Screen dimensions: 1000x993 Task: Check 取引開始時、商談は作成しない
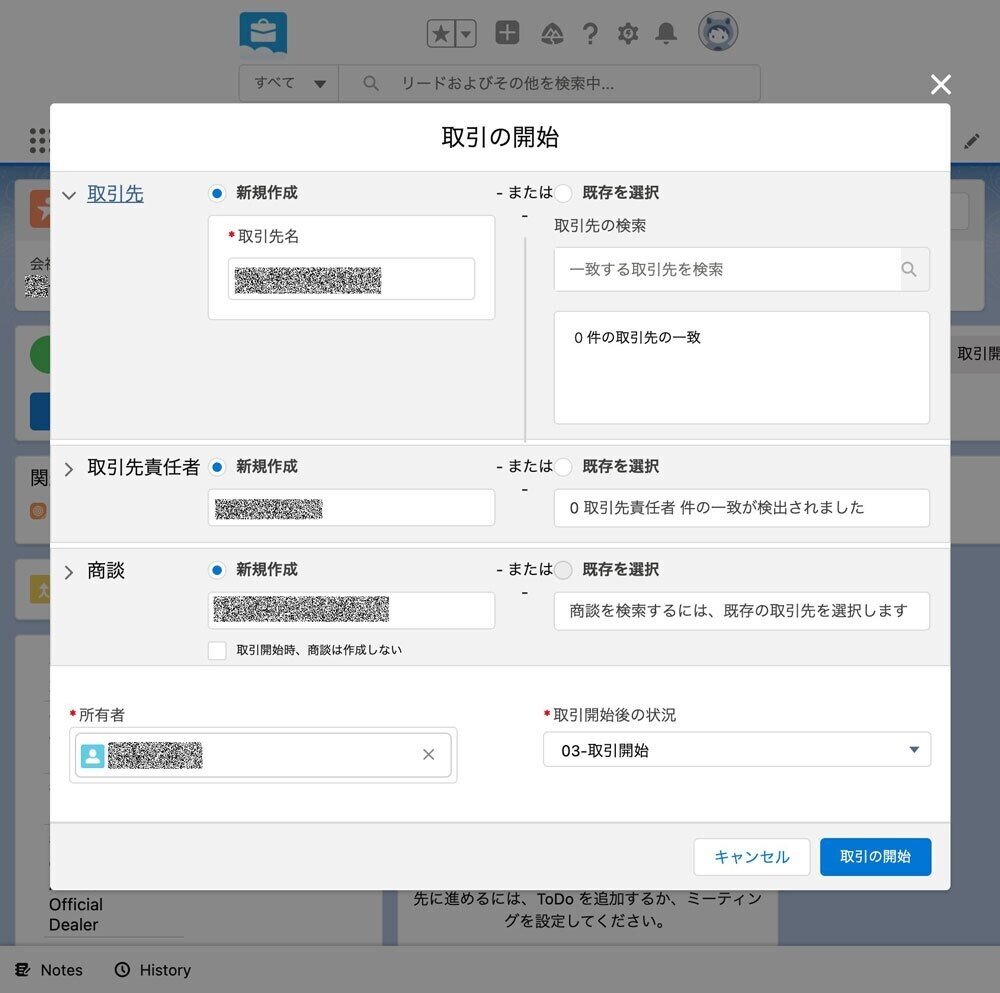(217, 650)
